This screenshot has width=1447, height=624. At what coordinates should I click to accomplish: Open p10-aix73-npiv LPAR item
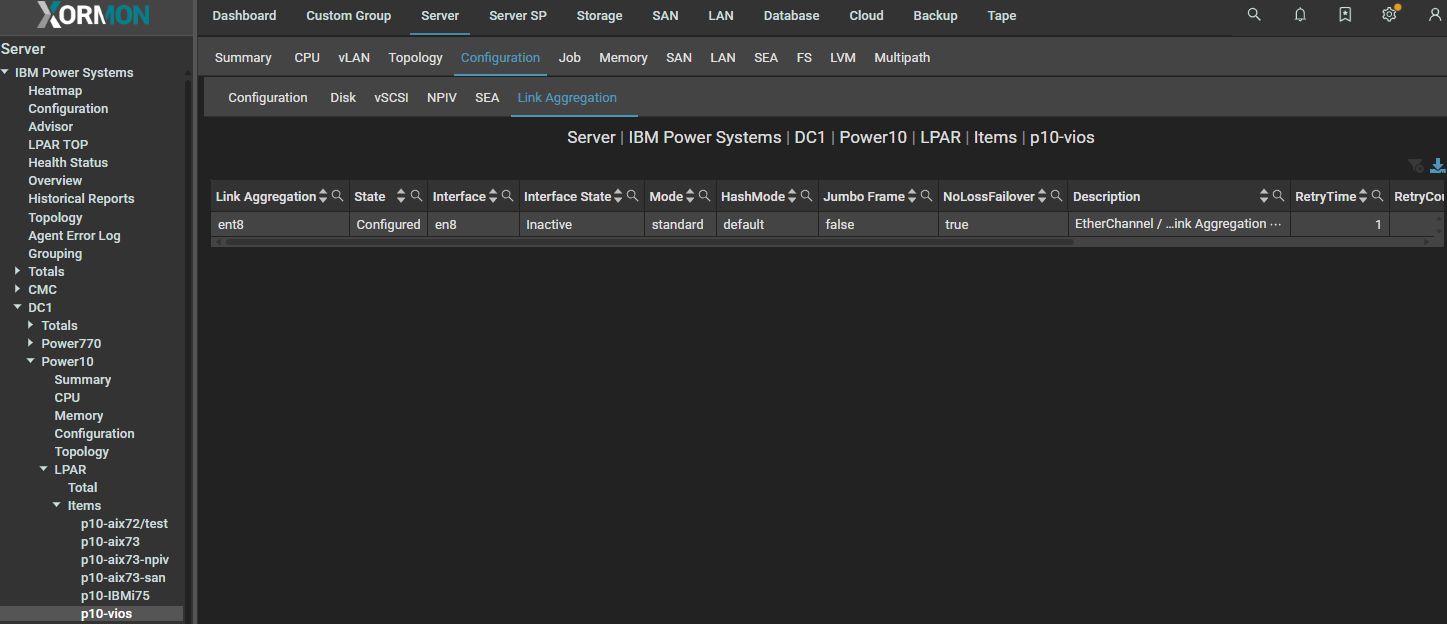124,559
